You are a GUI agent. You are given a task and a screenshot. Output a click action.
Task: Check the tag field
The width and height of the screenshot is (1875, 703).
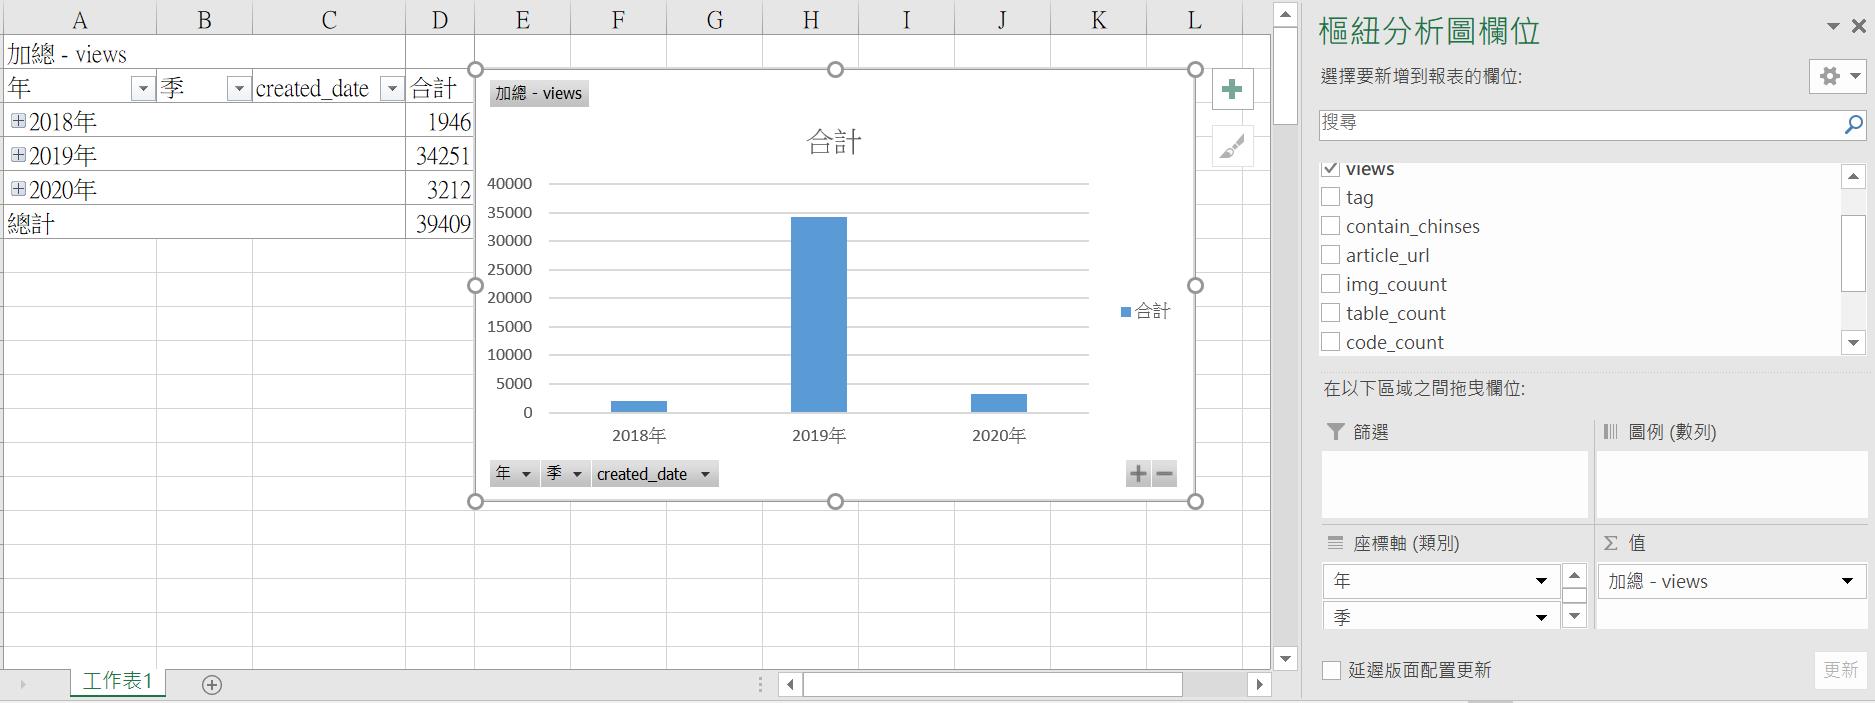click(1331, 197)
